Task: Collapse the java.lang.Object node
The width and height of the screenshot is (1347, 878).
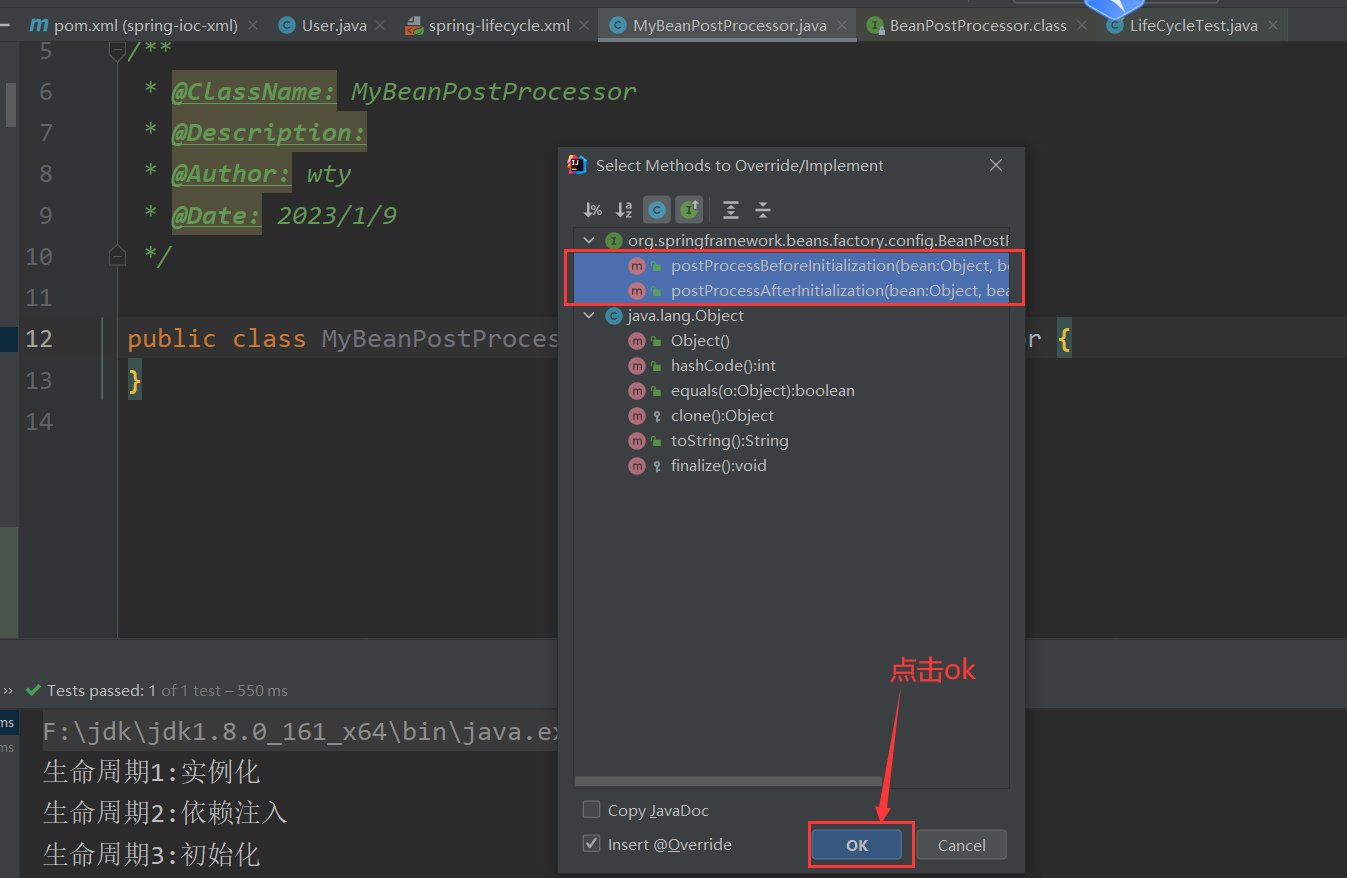Action: (589, 316)
